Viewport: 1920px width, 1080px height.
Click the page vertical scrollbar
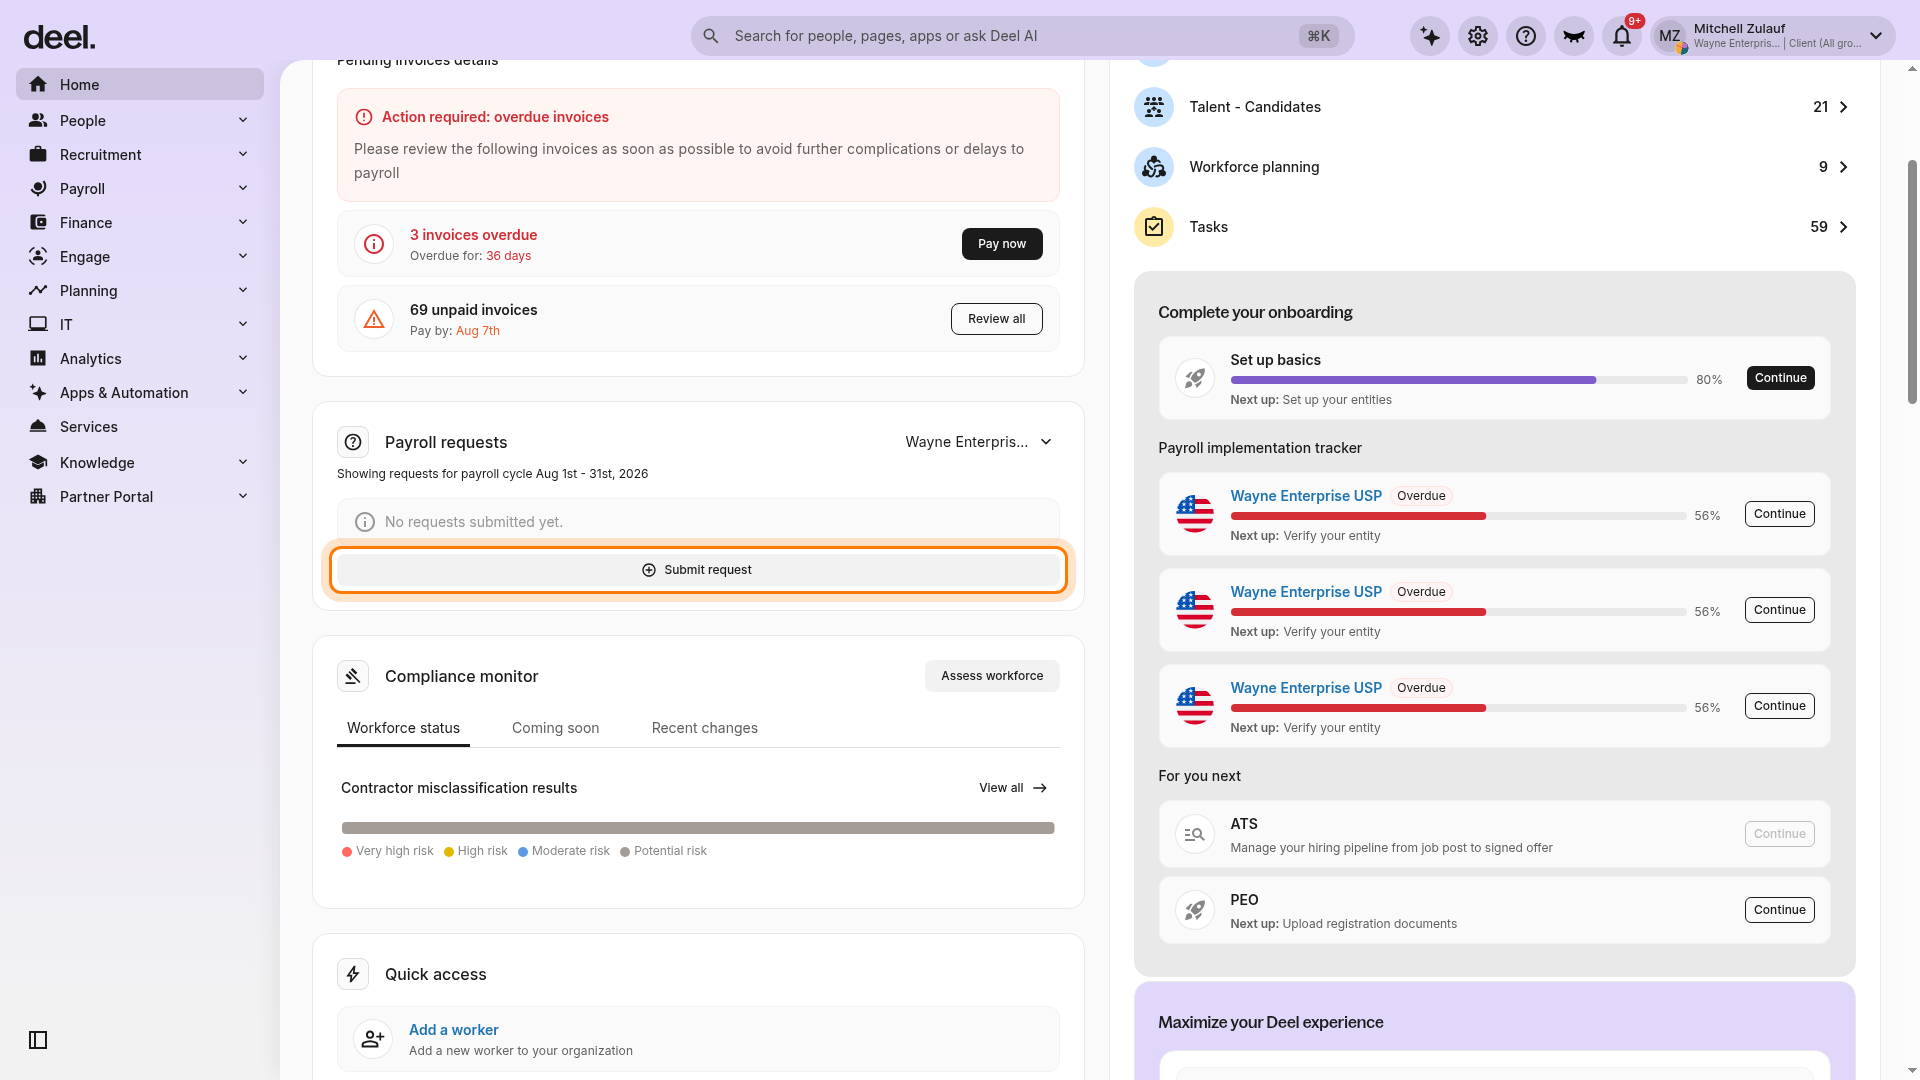[1912, 280]
